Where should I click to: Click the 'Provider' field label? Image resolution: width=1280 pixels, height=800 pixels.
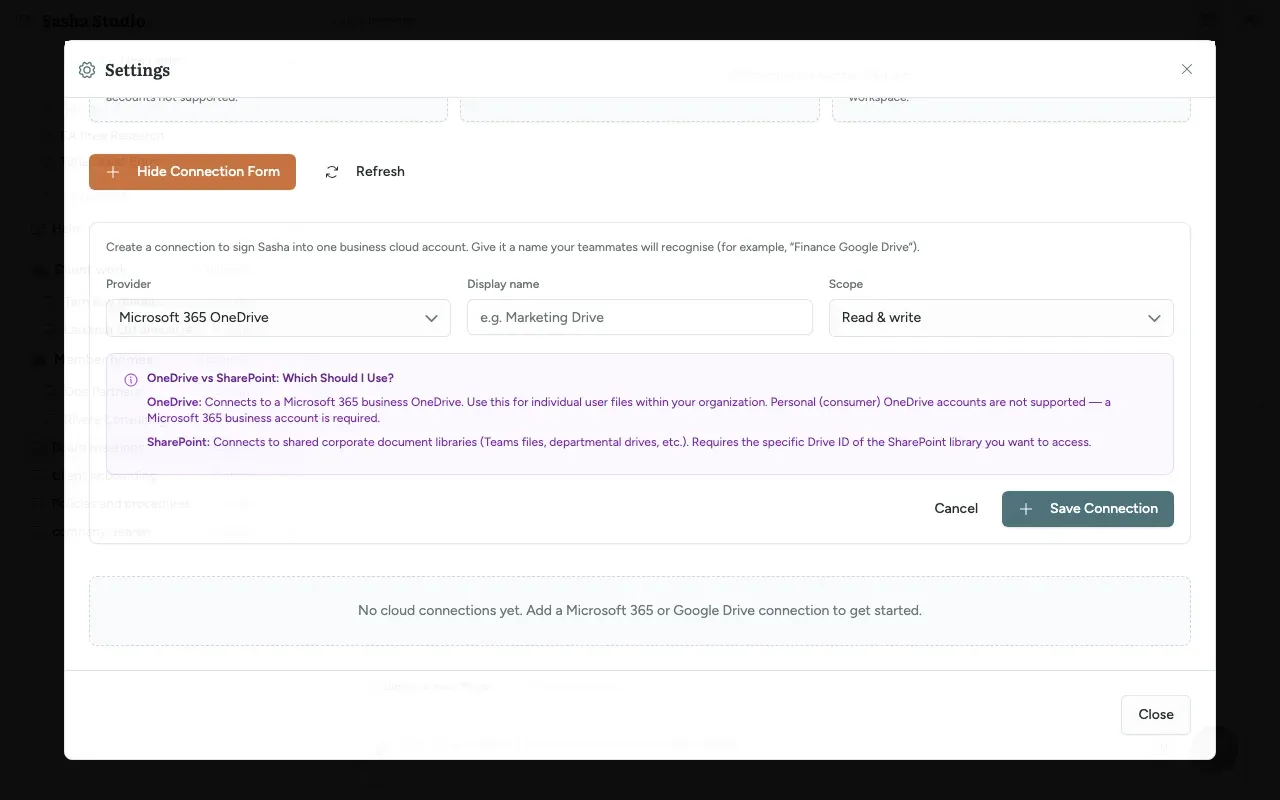tap(129, 284)
